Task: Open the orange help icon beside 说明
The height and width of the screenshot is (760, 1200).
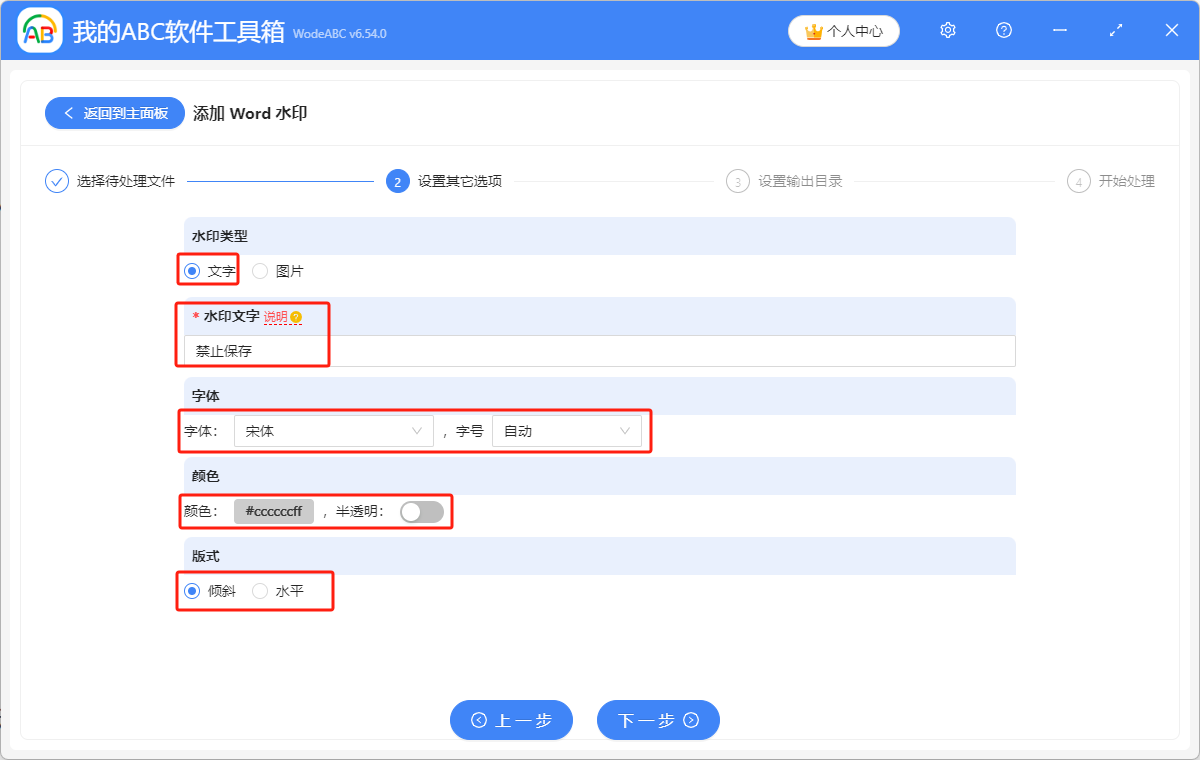Action: [x=295, y=316]
